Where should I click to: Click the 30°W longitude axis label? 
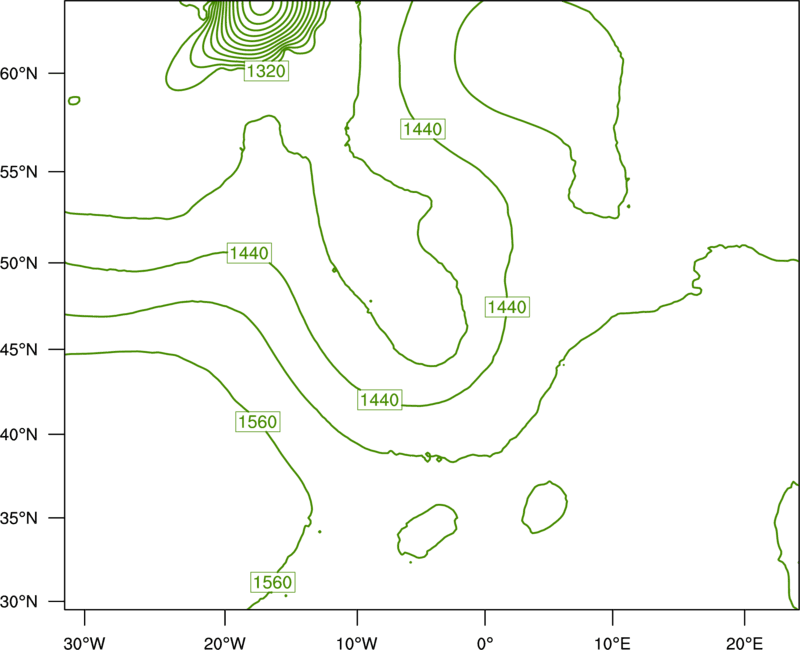point(84,643)
